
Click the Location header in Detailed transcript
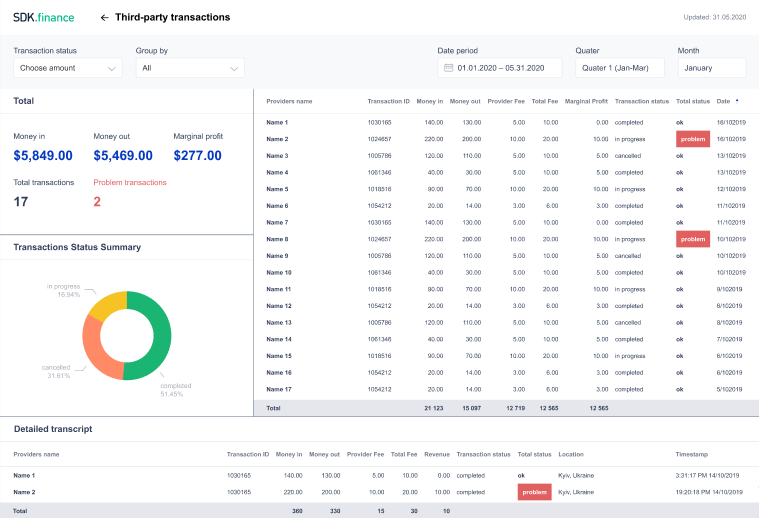pos(571,454)
